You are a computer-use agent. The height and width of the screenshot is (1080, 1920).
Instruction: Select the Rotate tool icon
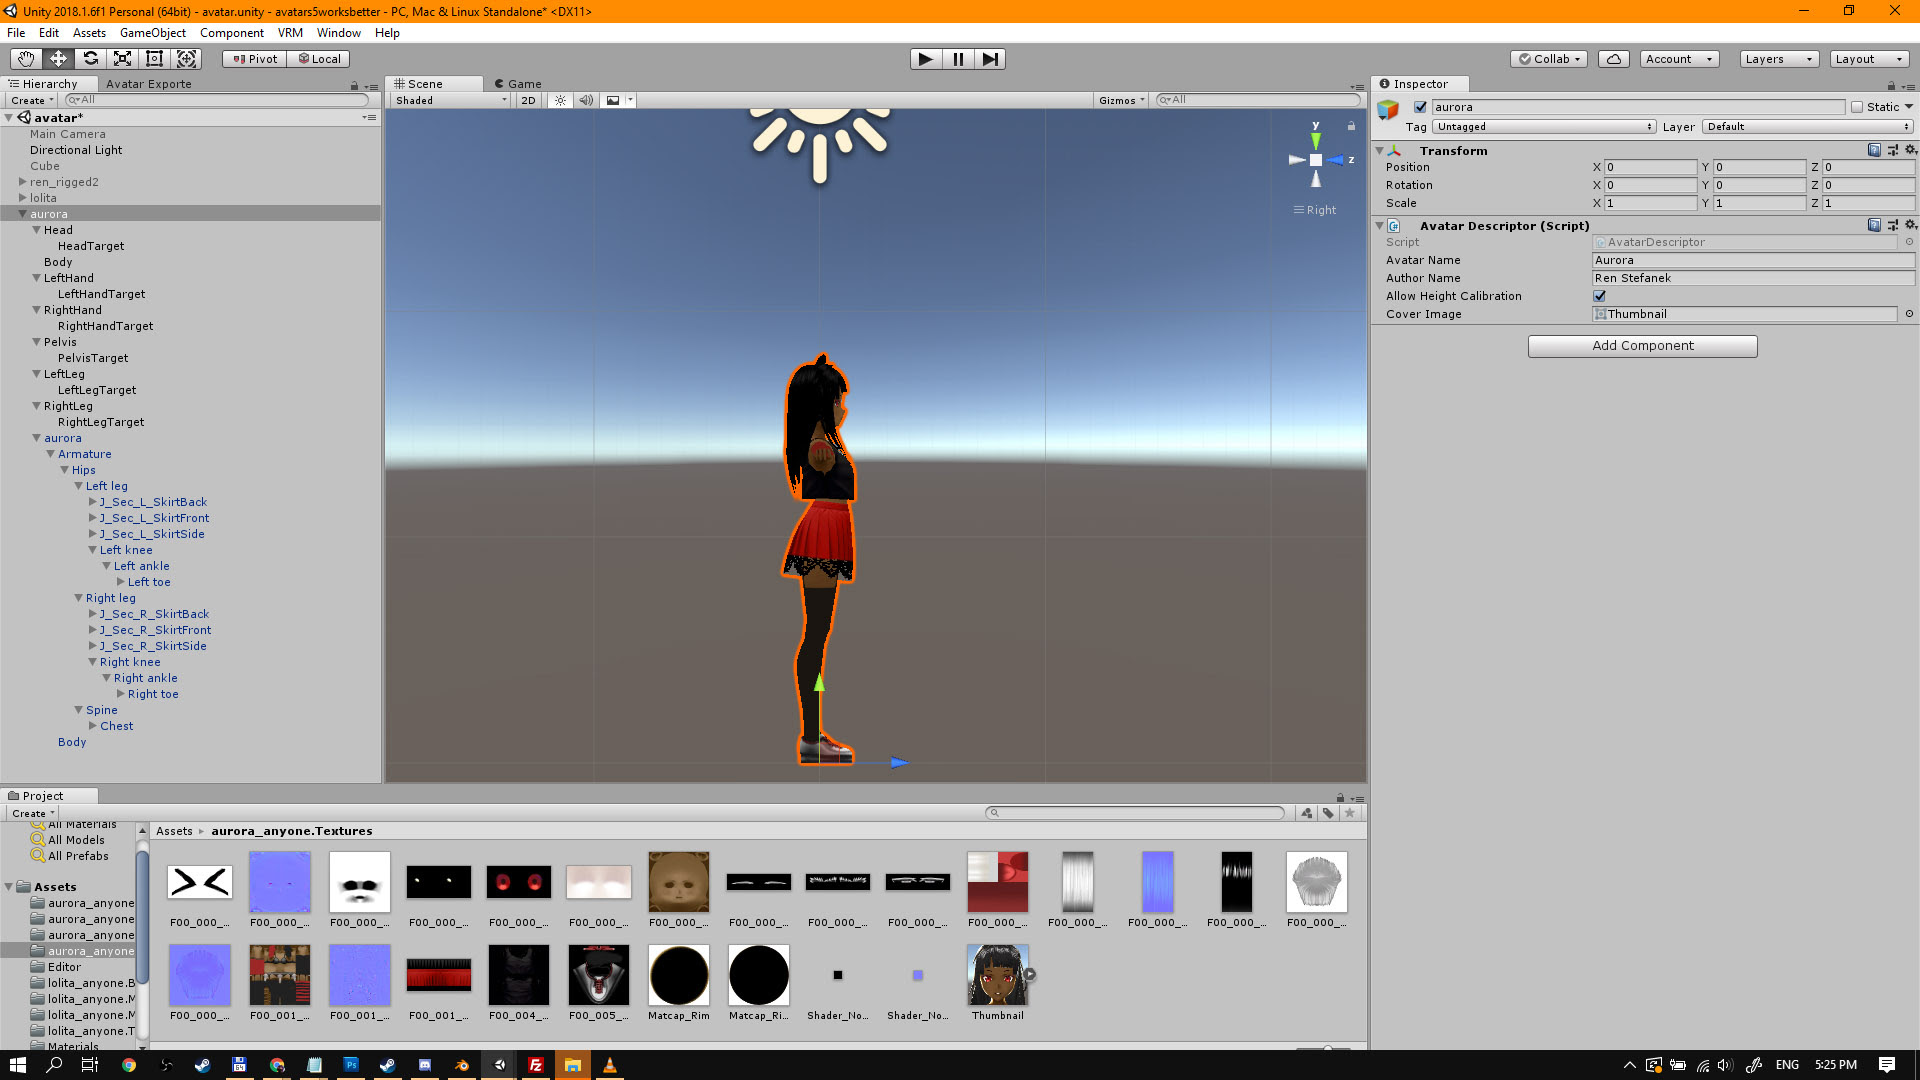(x=90, y=59)
